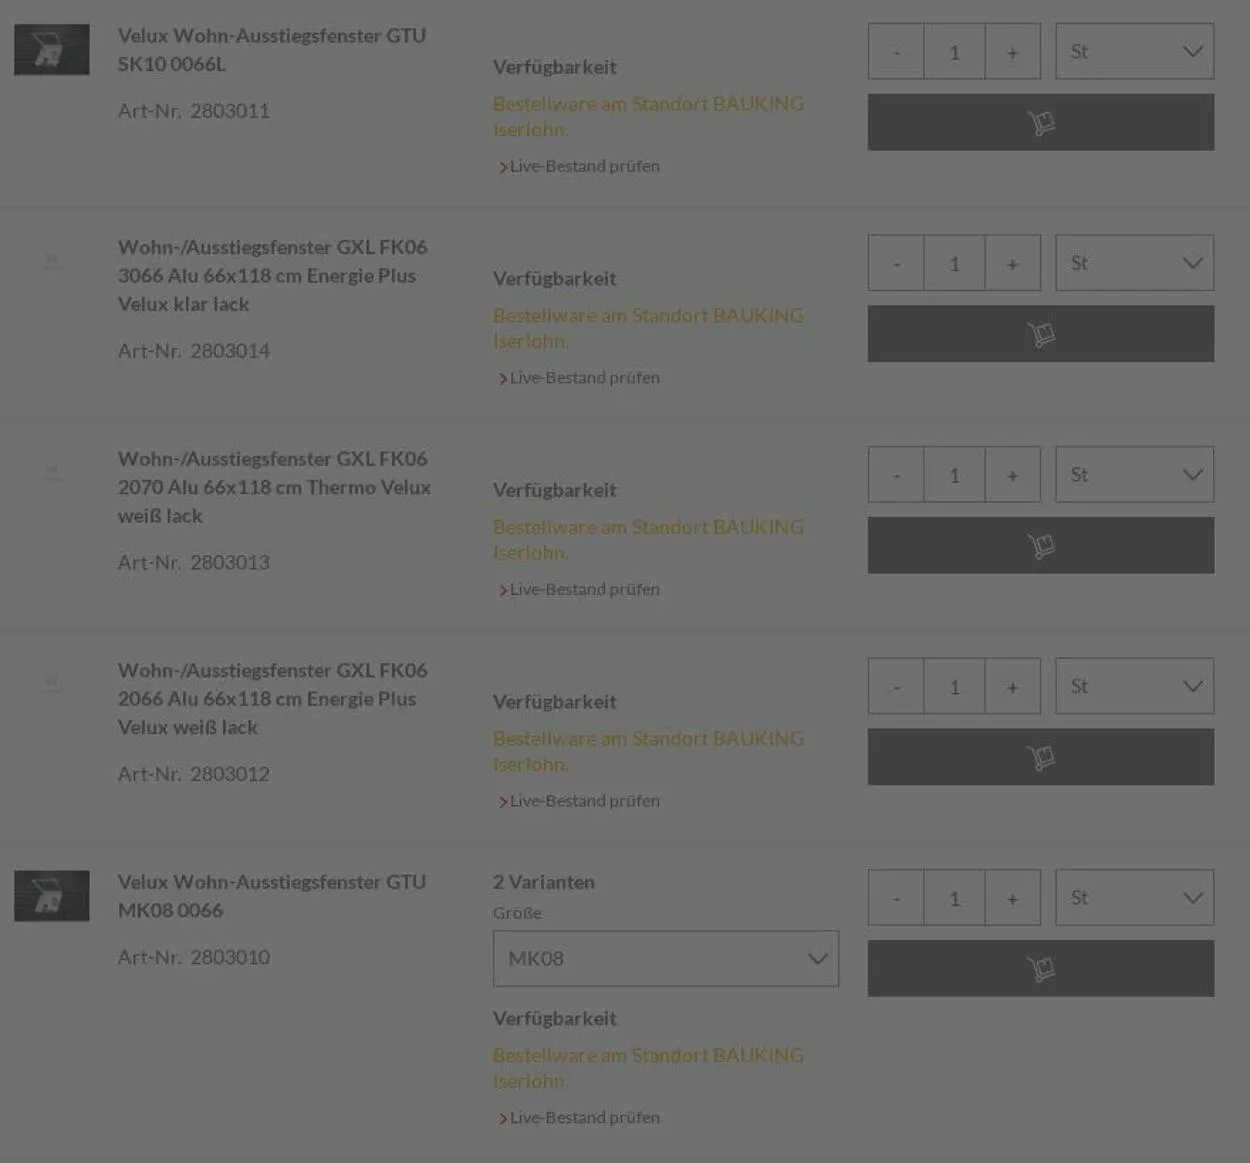Open the Größe MK08 variant dropdown

pos(665,959)
